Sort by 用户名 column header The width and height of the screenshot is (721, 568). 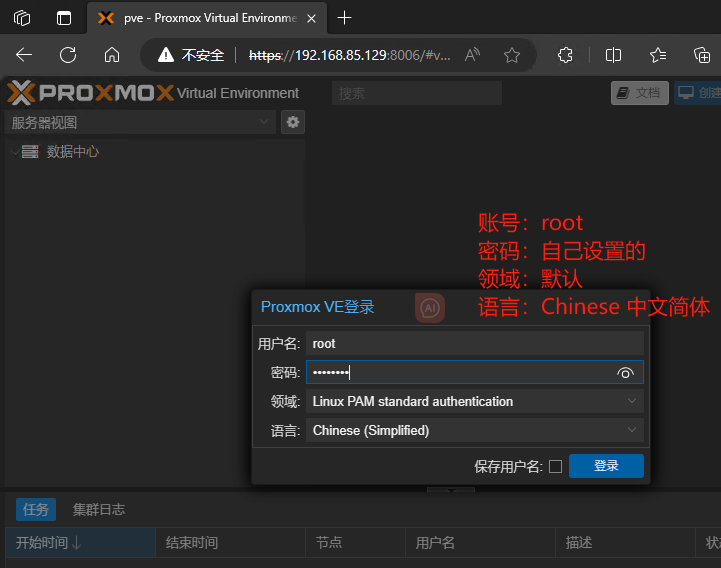pyautogui.click(x=481, y=543)
